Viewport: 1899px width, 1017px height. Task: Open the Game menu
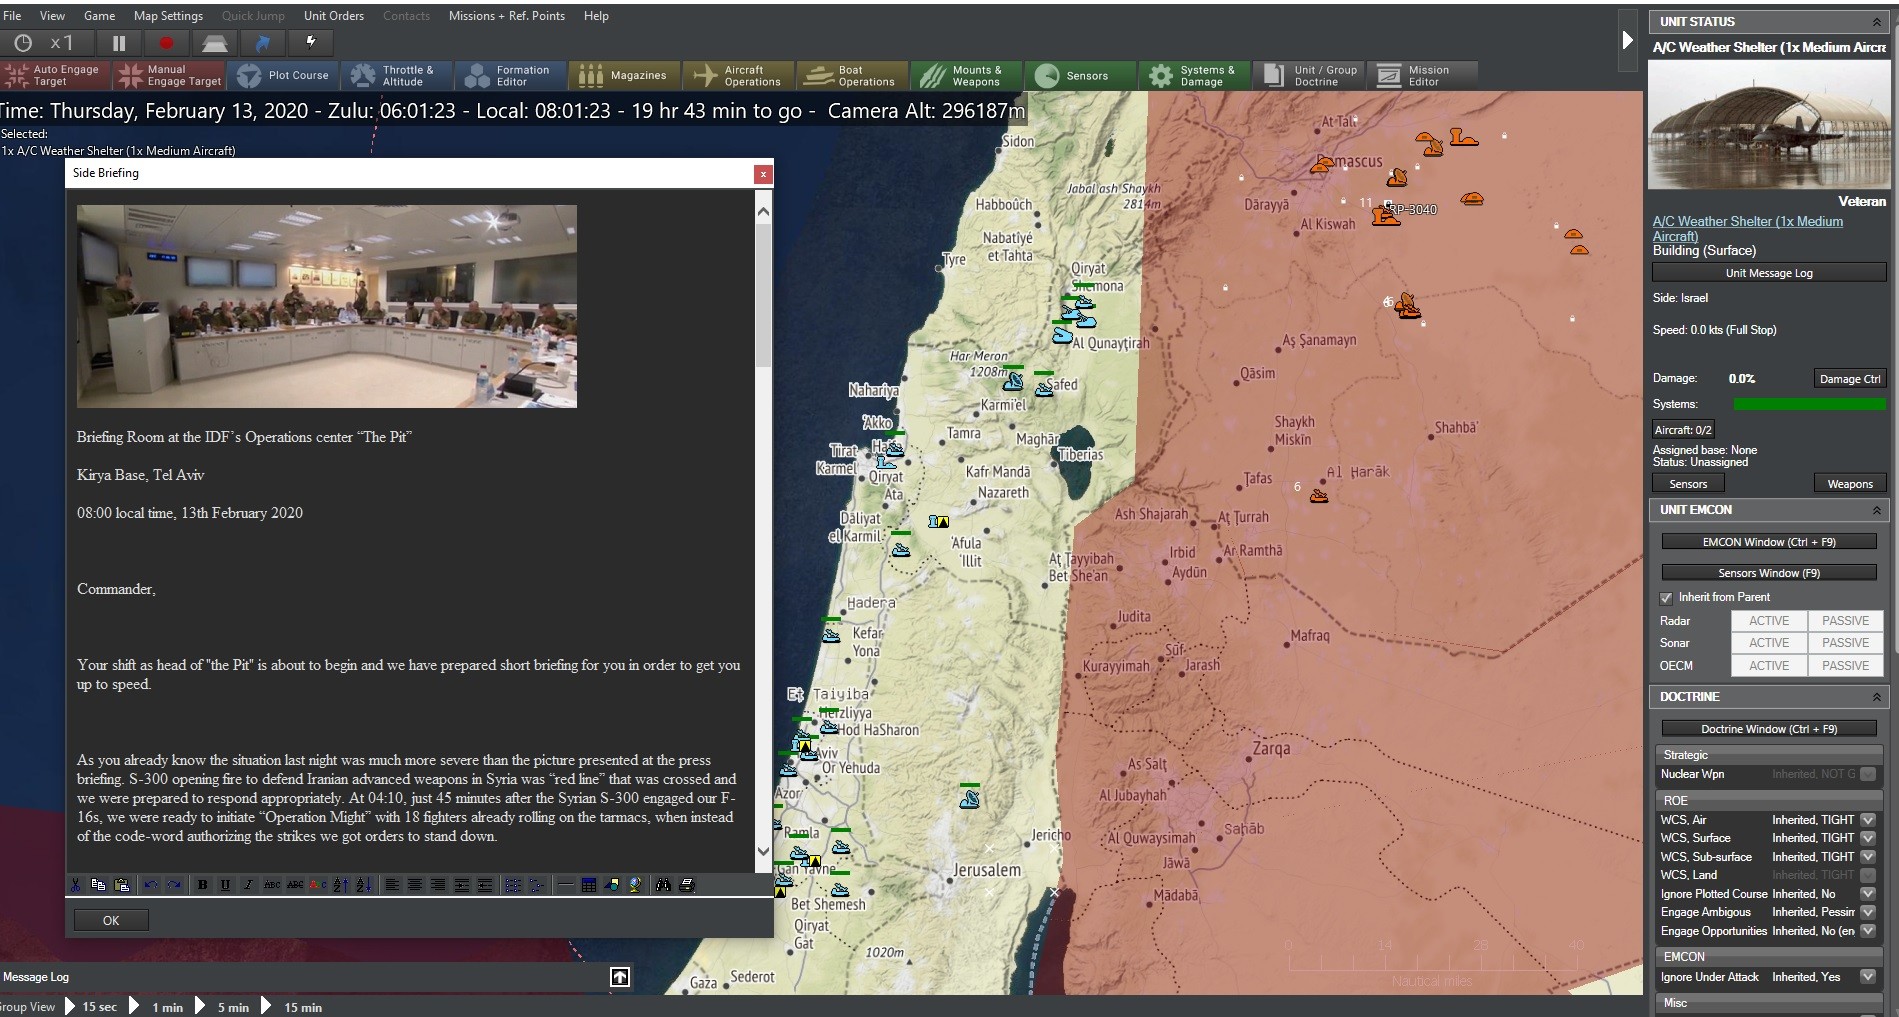99,15
